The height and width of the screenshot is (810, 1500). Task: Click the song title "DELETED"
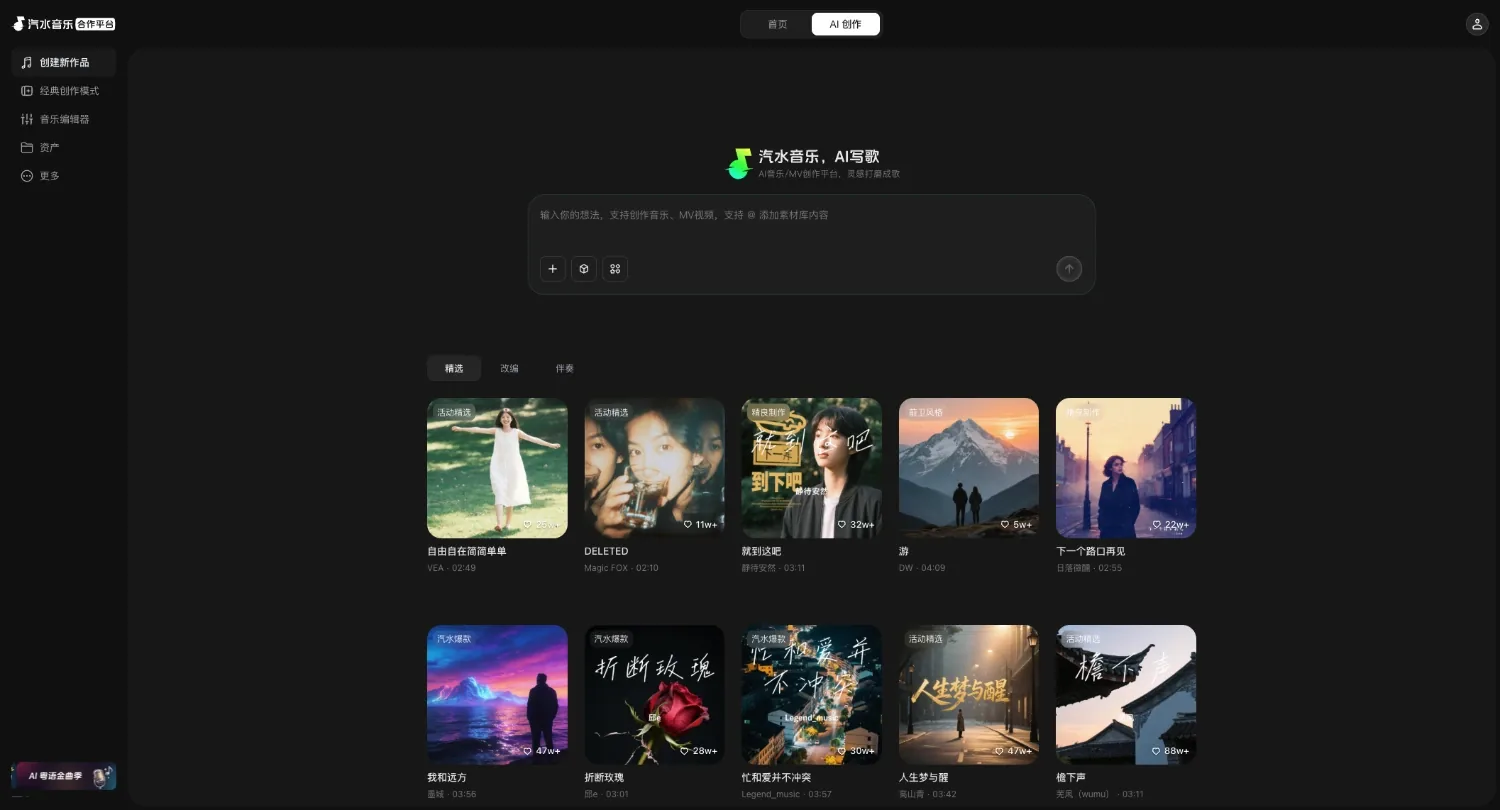[606, 552]
